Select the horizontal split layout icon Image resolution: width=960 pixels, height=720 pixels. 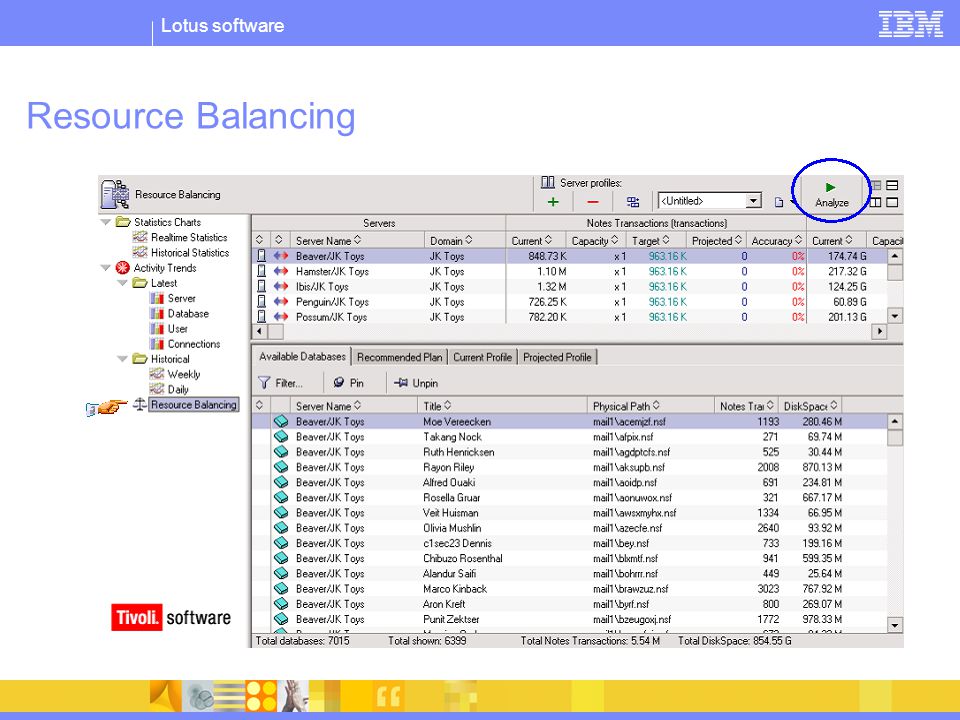point(892,185)
